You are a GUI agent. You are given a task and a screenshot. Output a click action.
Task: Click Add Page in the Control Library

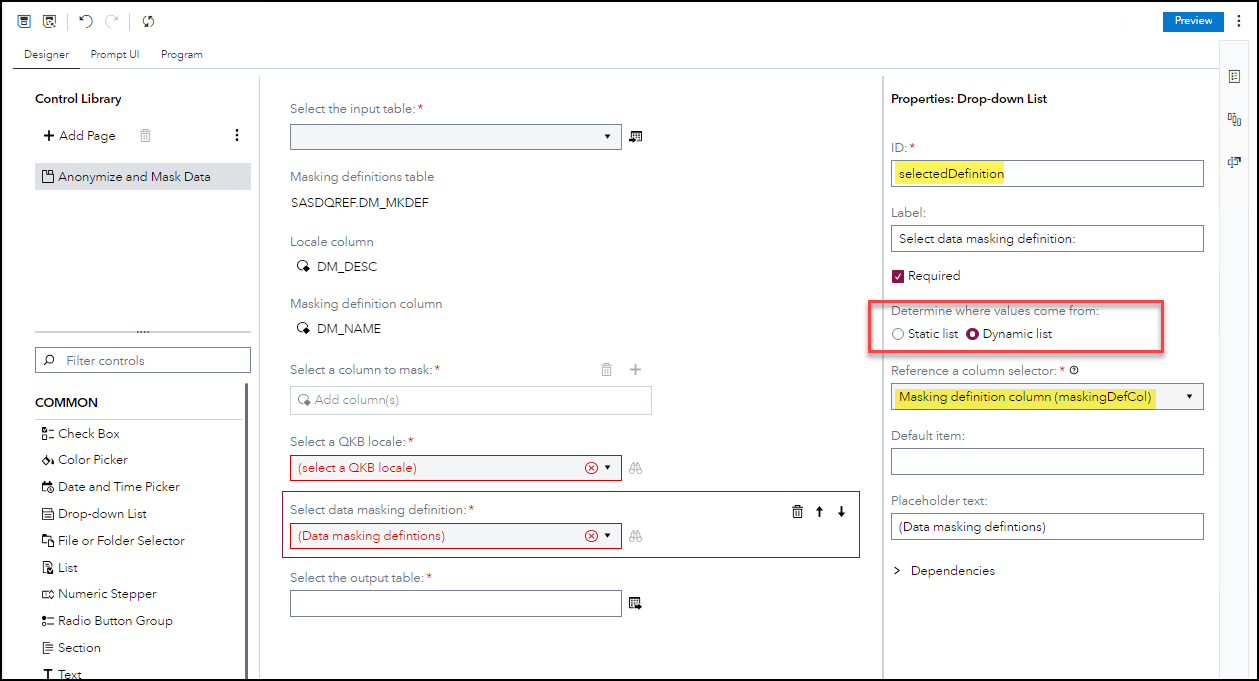pyautogui.click(x=79, y=135)
